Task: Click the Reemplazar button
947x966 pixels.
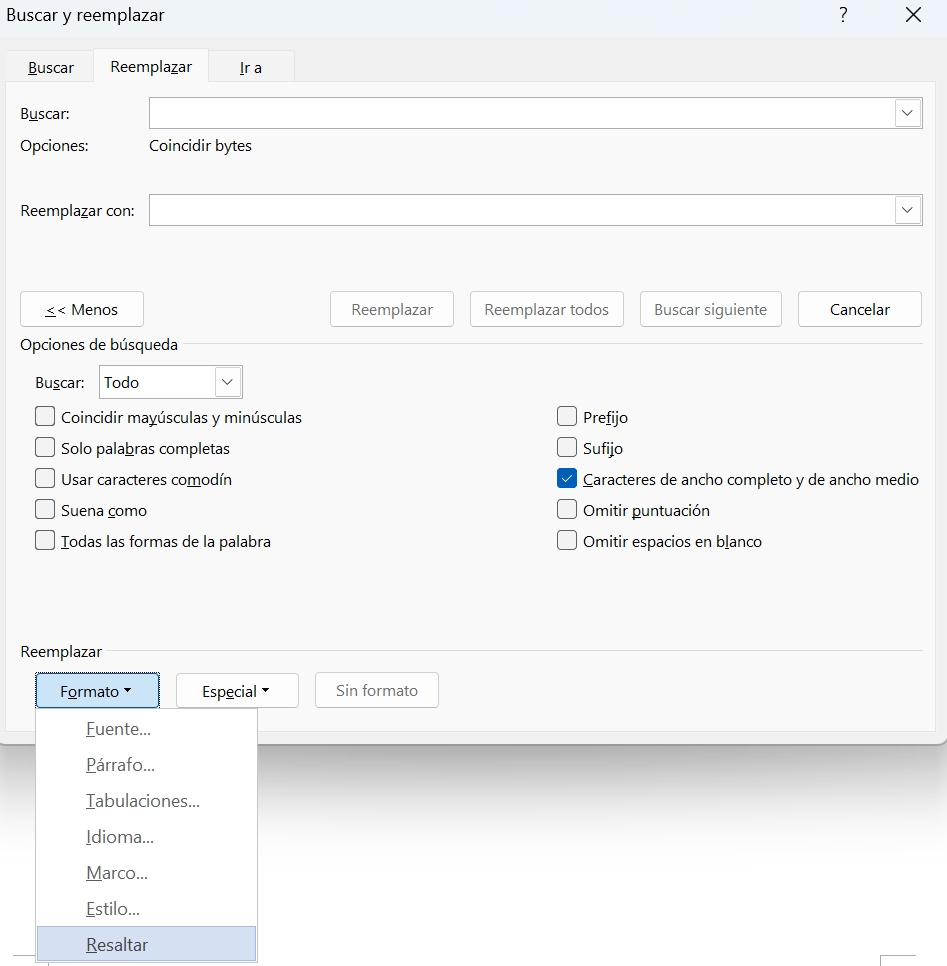Action: coord(392,309)
